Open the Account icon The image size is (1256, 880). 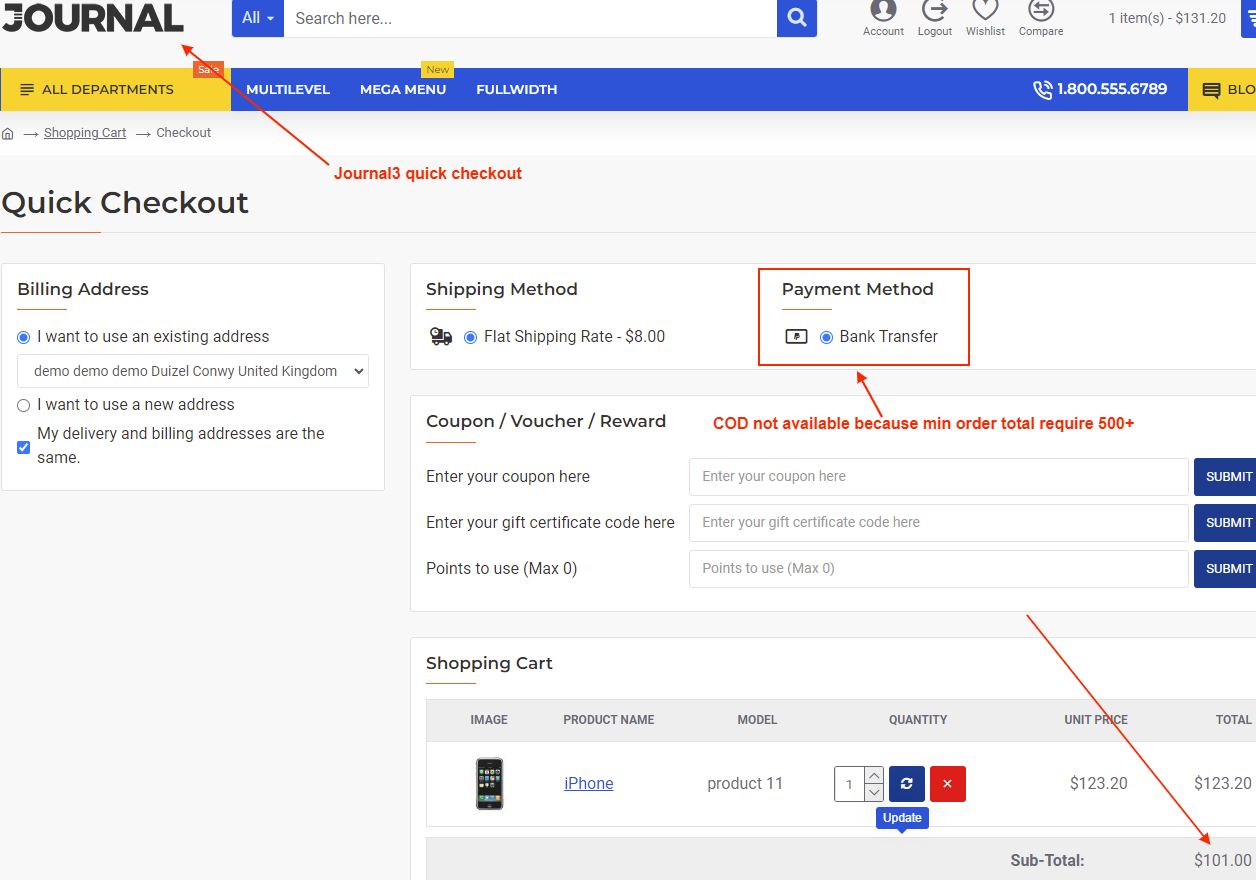tap(883, 12)
